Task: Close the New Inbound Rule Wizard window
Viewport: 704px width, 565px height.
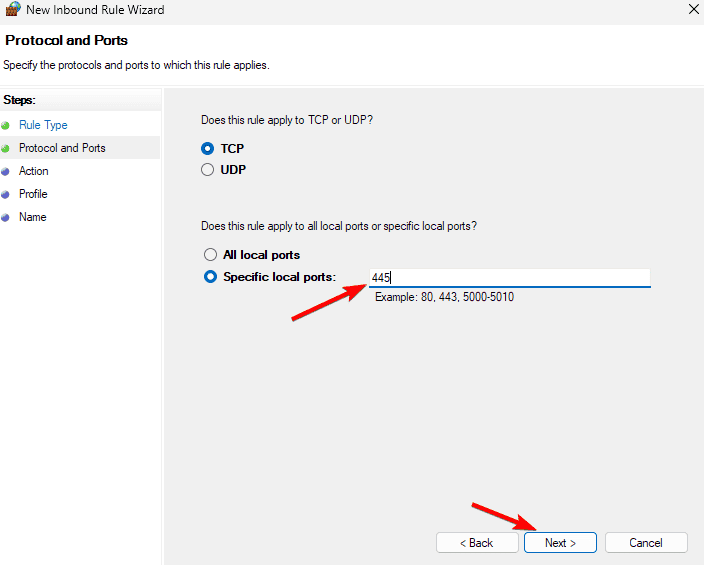Action: click(x=694, y=10)
